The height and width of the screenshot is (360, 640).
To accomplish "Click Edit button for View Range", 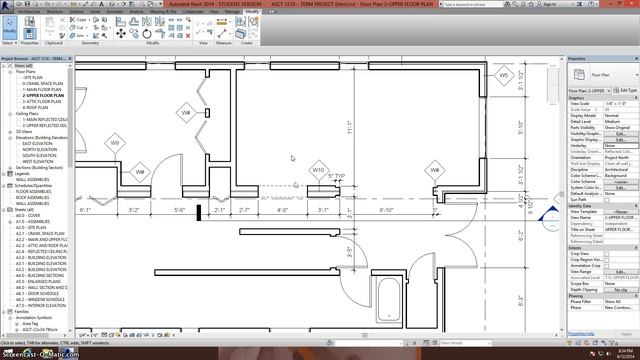I will (621, 272).
